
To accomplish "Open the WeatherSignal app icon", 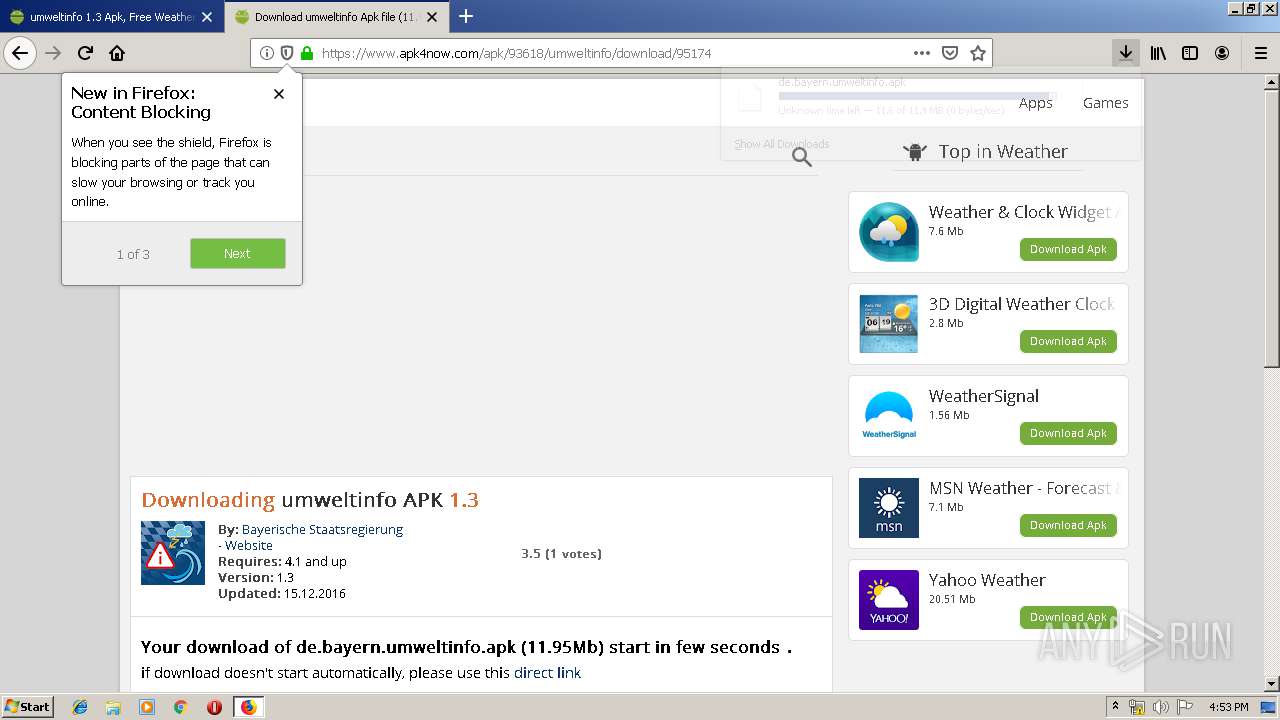I will click(x=889, y=415).
